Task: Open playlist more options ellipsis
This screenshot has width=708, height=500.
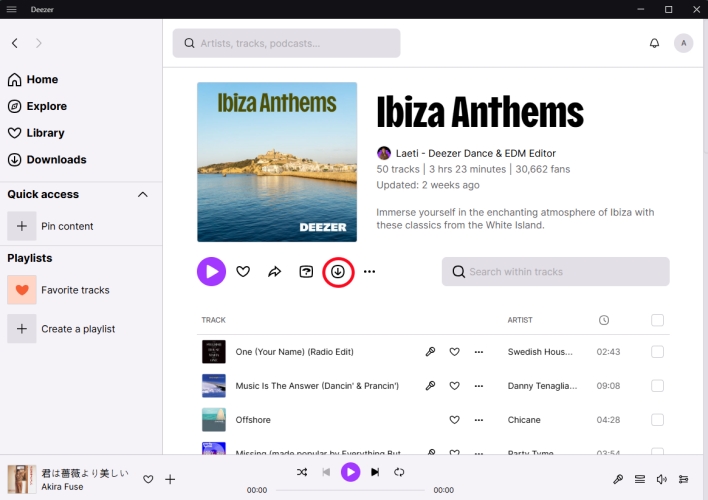Action: [x=369, y=271]
